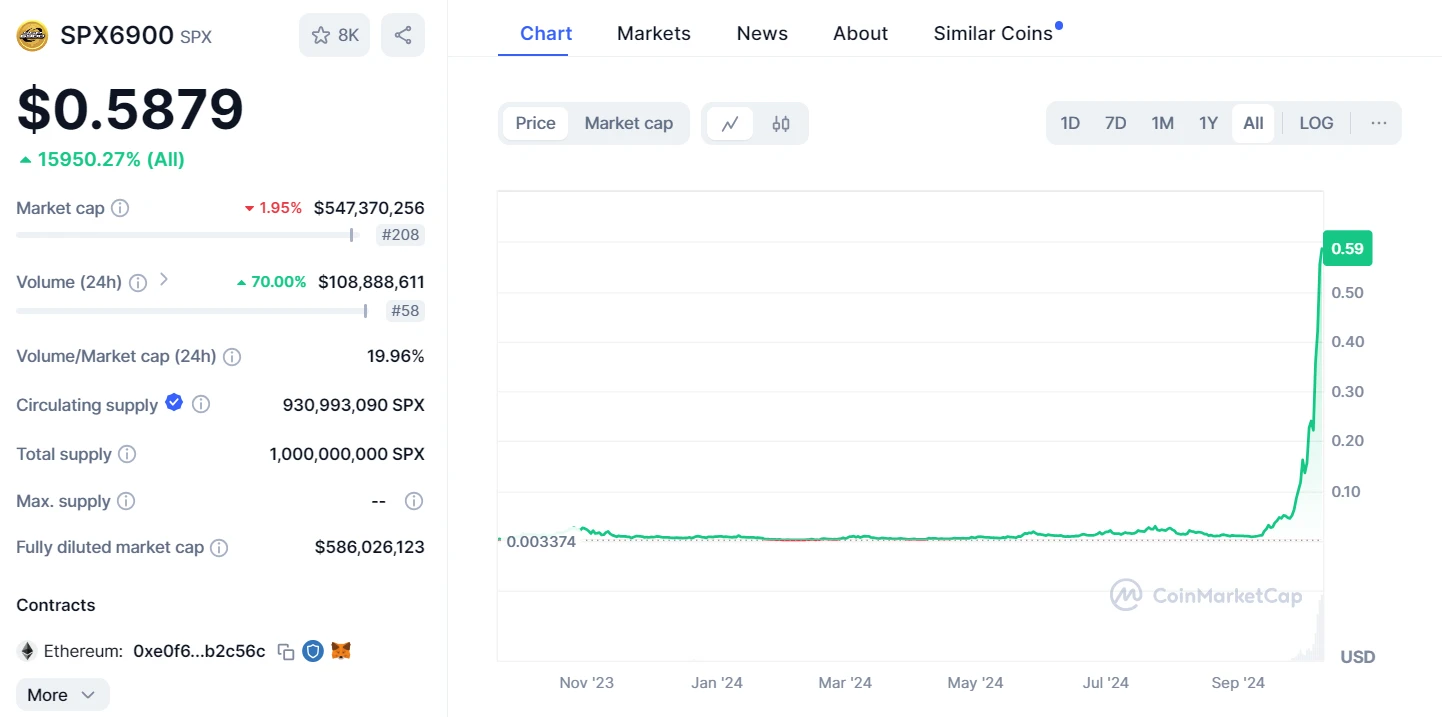Click the 0.003374 starting price label
Screen dimensions: 1442x717
pos(540,541)
